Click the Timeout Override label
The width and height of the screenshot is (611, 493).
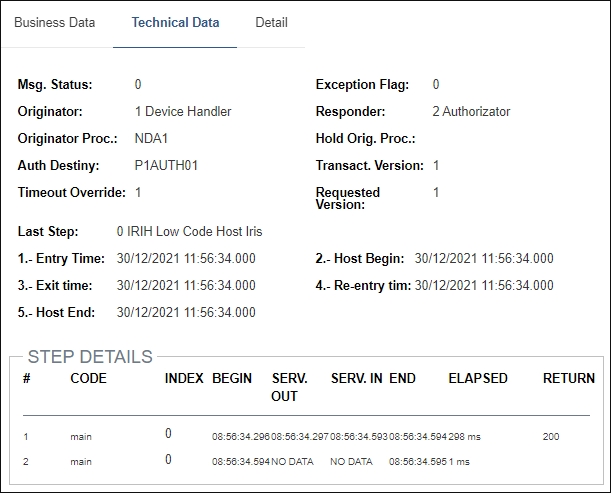click(x=72, y=192)
